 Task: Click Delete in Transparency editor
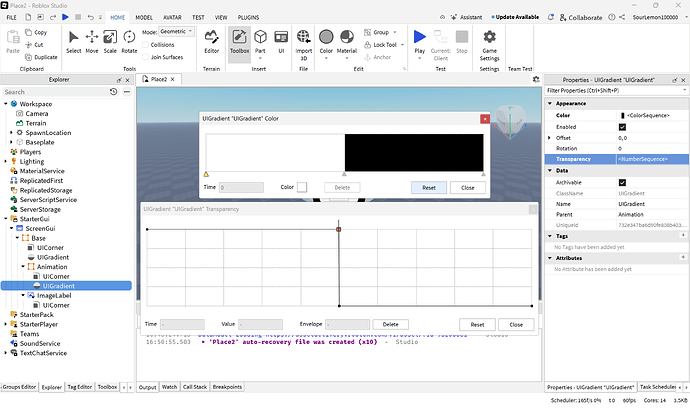tap(391, 324)
